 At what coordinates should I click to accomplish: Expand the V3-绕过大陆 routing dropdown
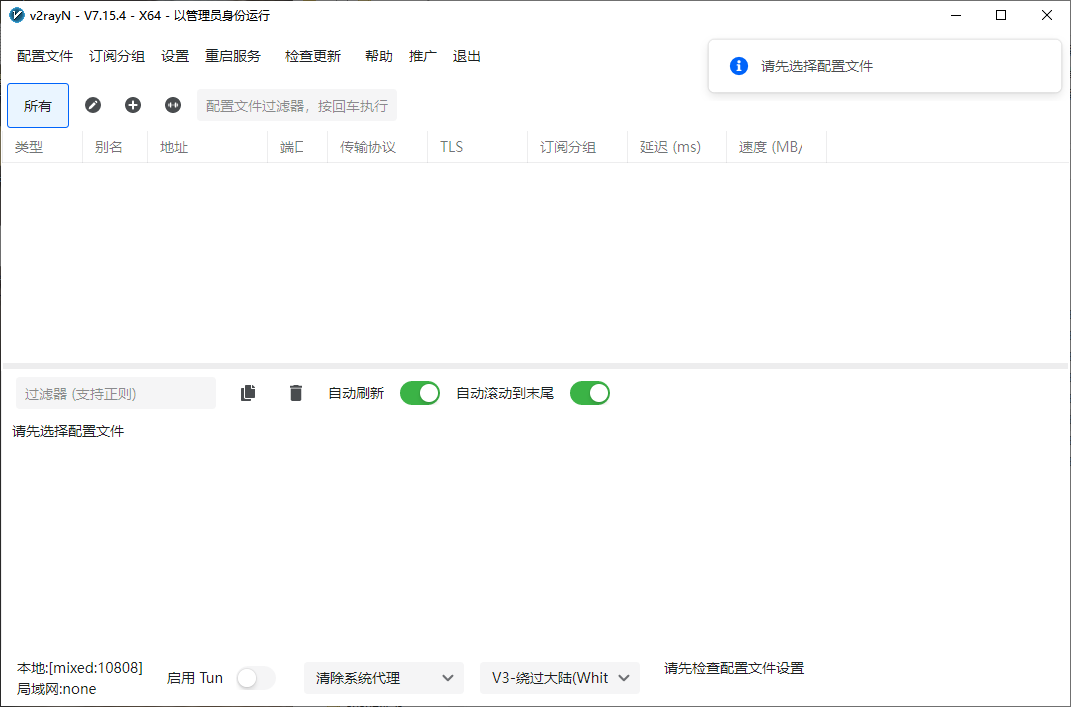click(x=560, y=678)
